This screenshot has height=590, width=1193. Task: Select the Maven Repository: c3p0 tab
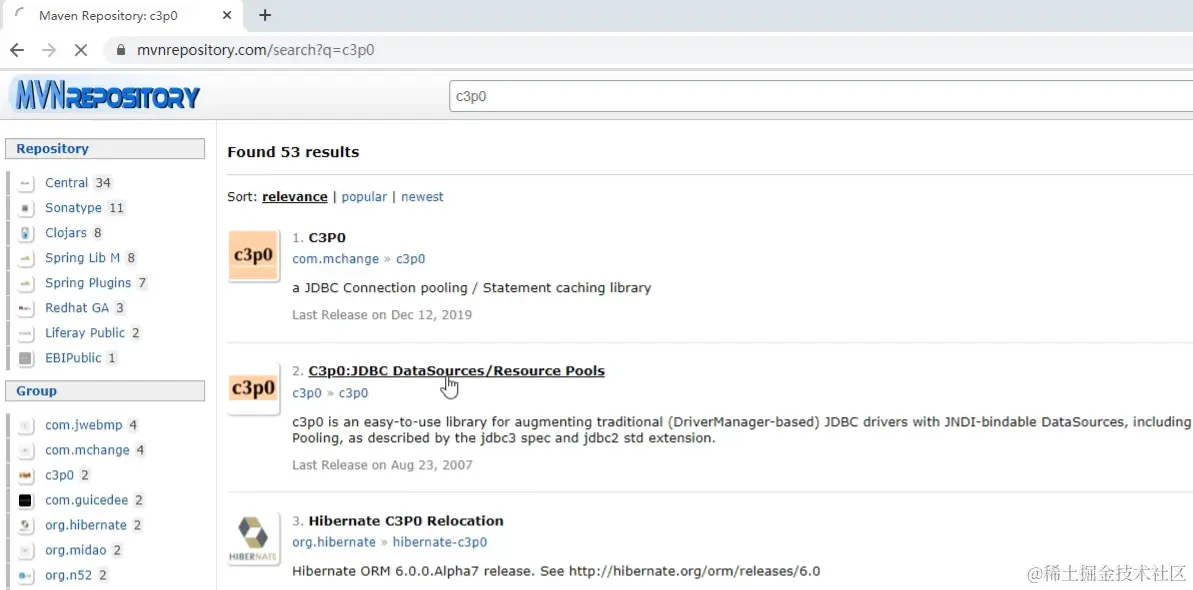(x=122, y=15)
